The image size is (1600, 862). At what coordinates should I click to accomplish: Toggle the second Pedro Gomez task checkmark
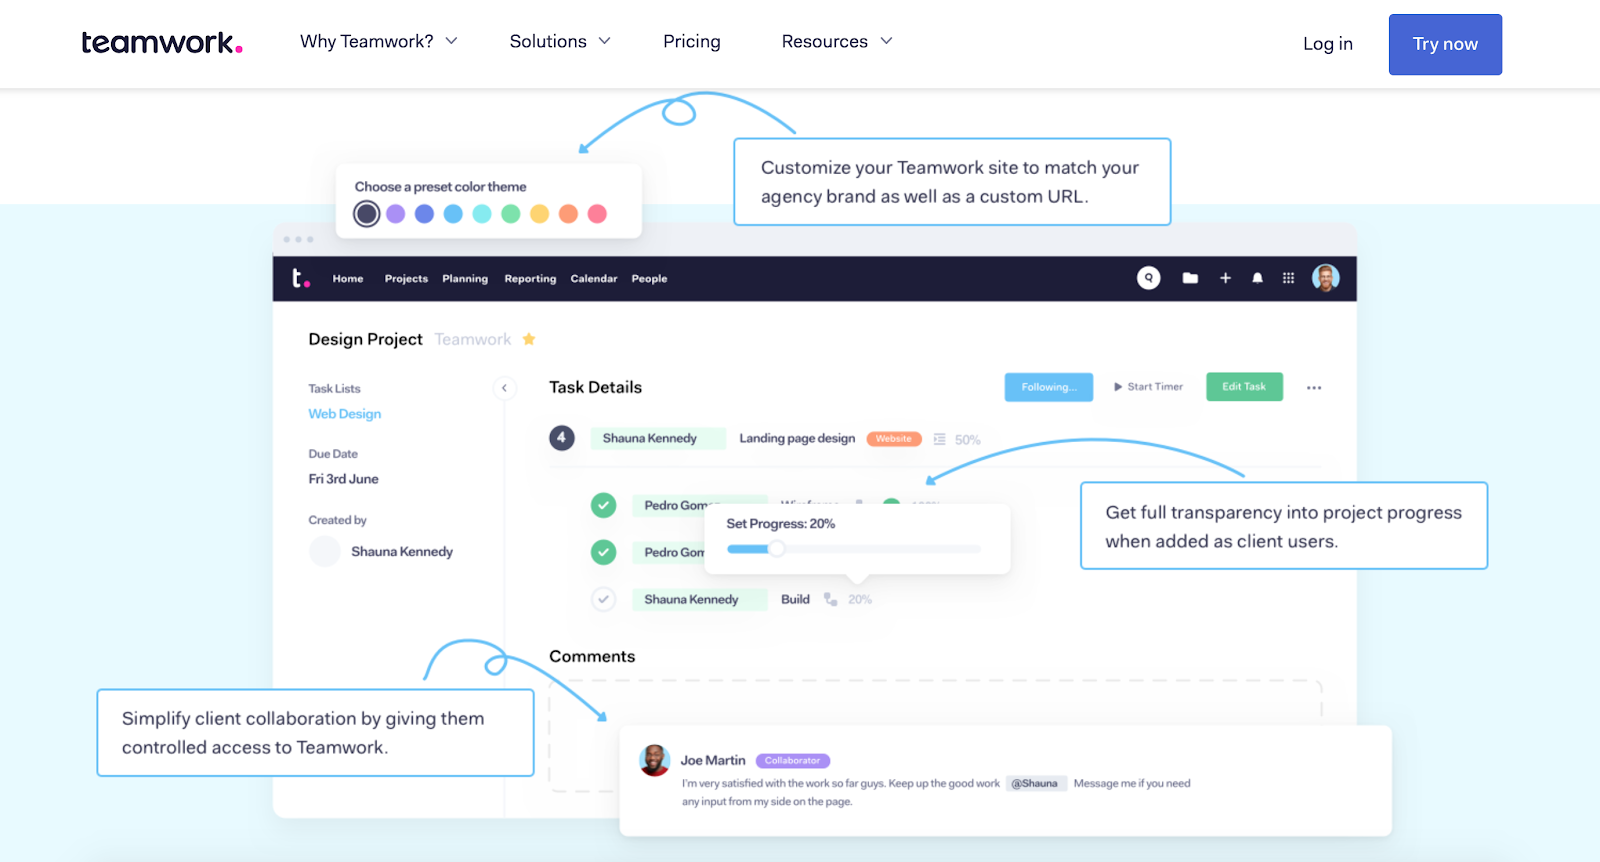click(x=603, y=552)
